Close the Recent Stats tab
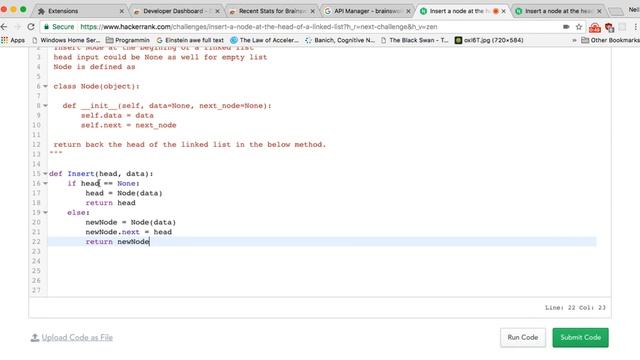The width and height of the screenshot is (640, 360). pos(313,11)
